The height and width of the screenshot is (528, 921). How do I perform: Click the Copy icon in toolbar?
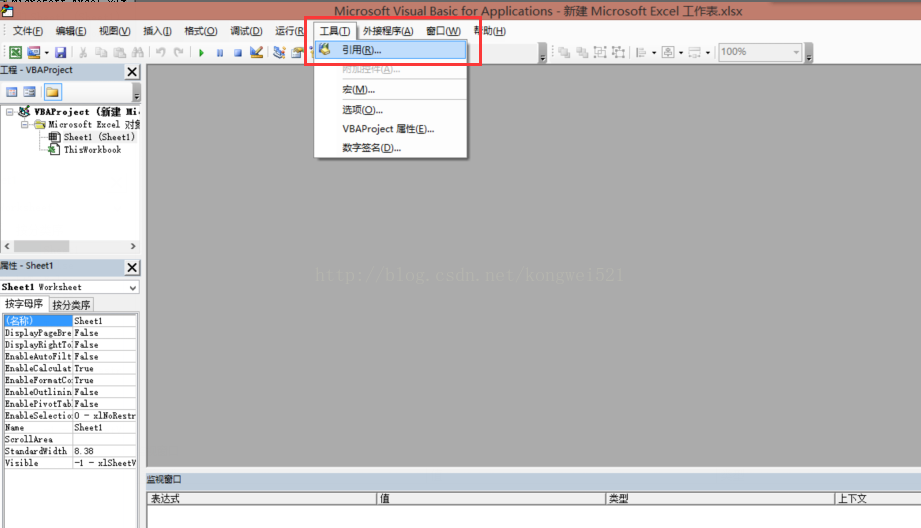101,52
